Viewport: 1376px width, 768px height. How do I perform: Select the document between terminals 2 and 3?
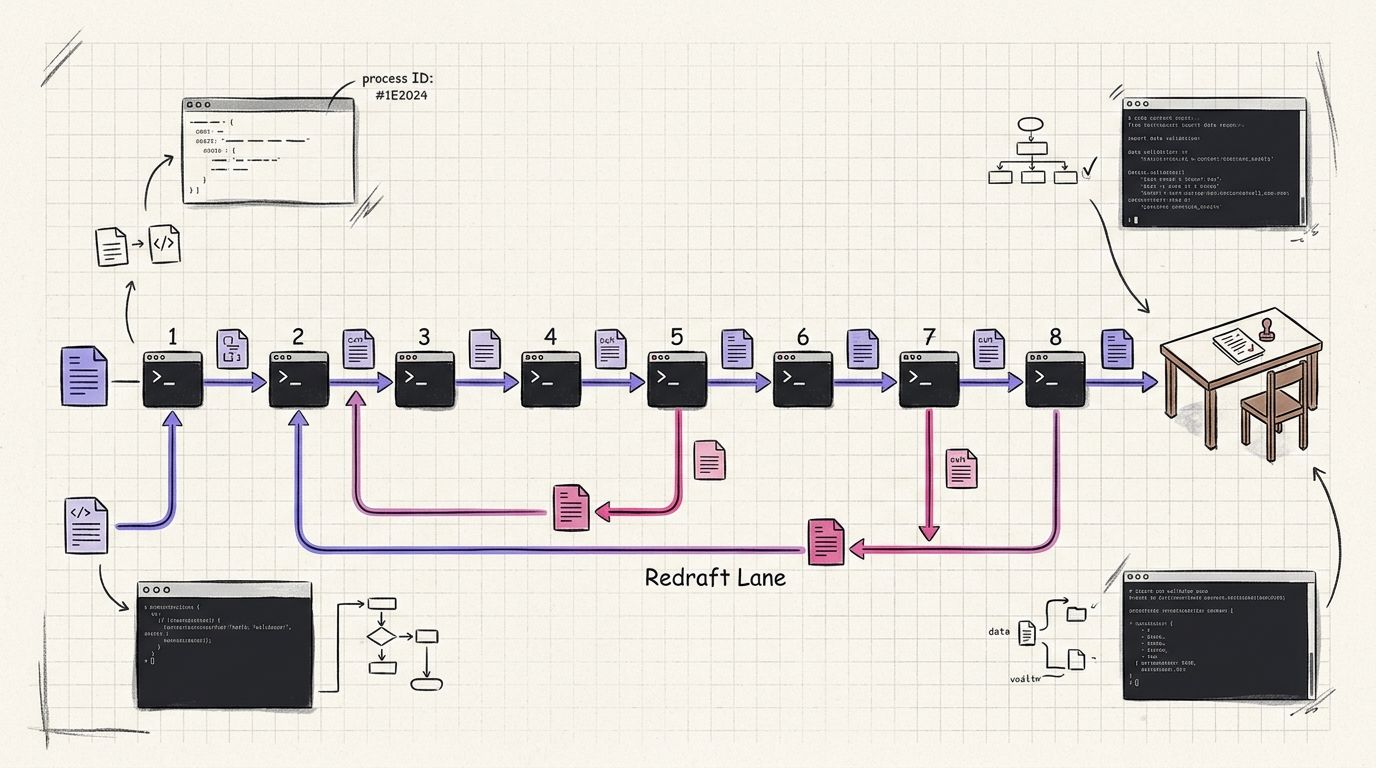pyautogui.click(x=358, y=349)
